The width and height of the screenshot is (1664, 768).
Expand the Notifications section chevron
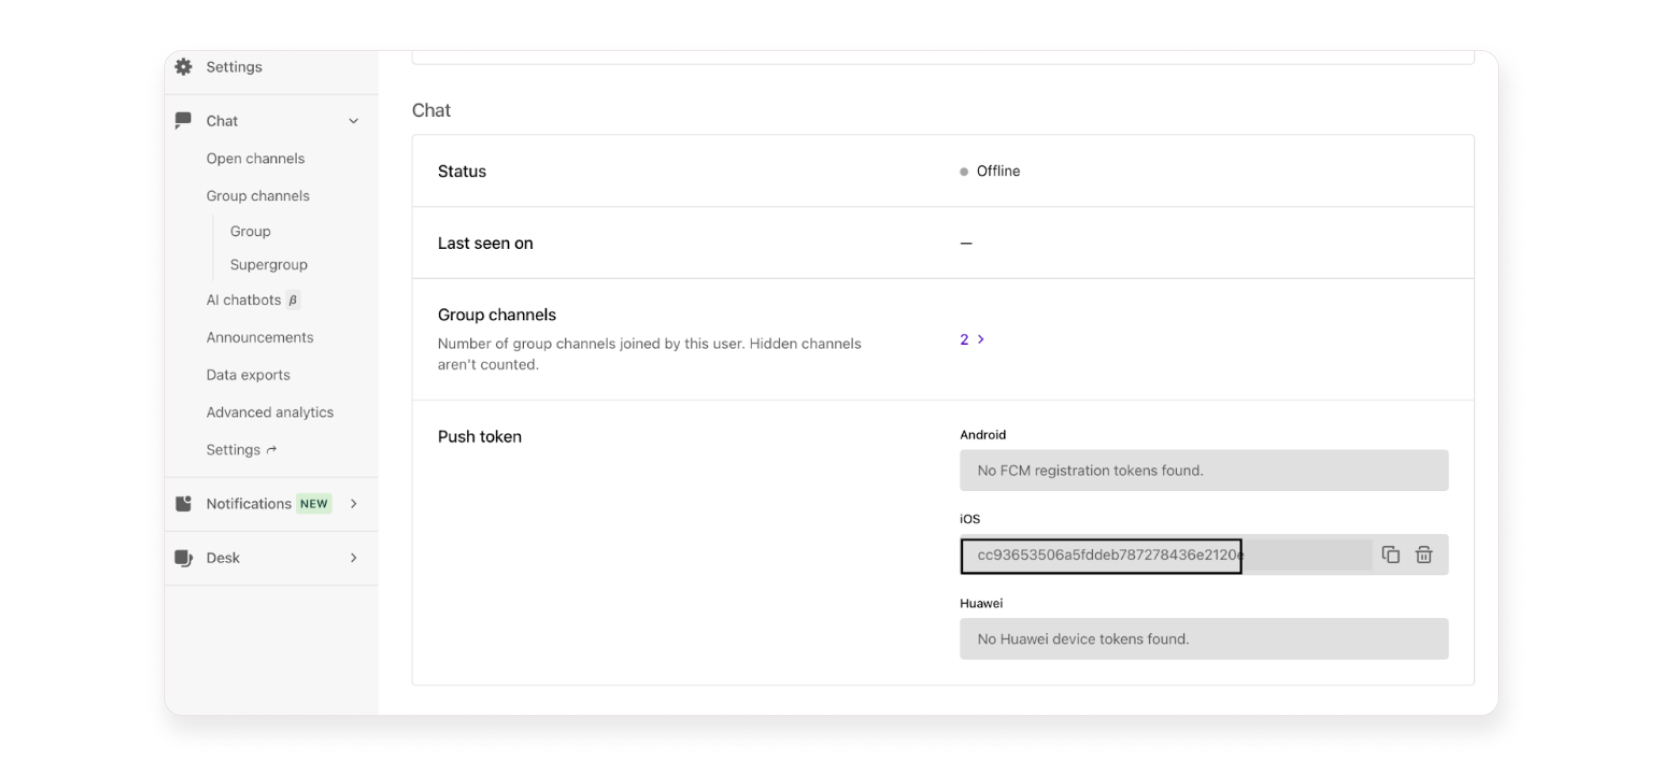tap(353, 504)
